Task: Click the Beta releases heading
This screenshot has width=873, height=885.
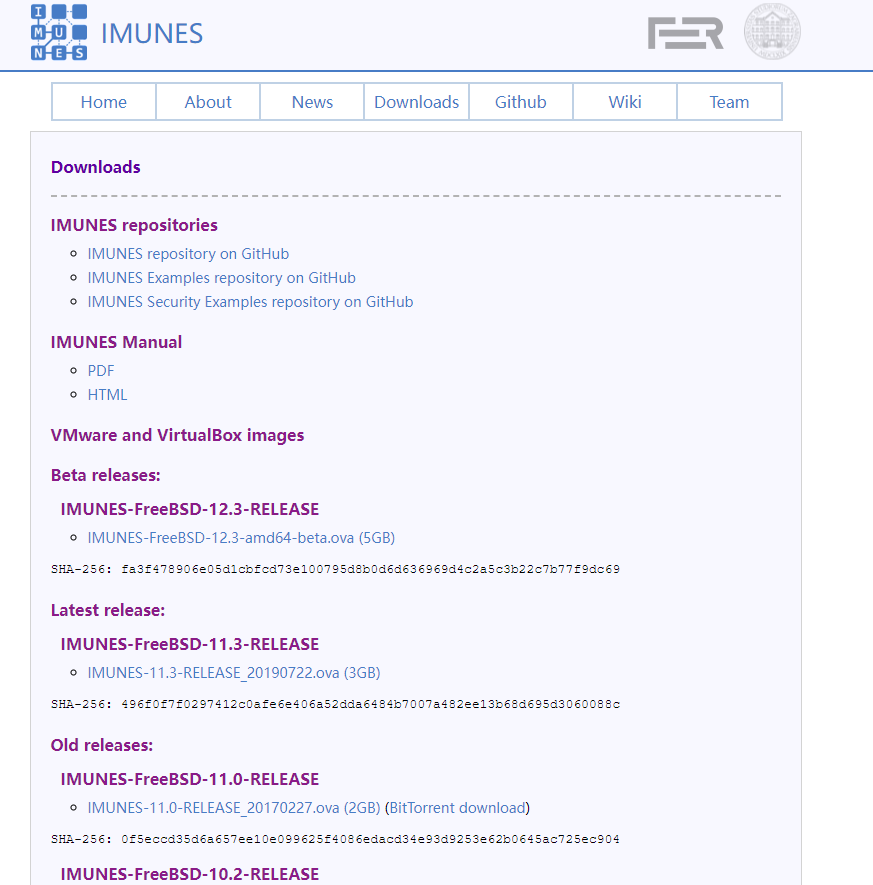Action: pyautogui.click(x=106, y=475)
